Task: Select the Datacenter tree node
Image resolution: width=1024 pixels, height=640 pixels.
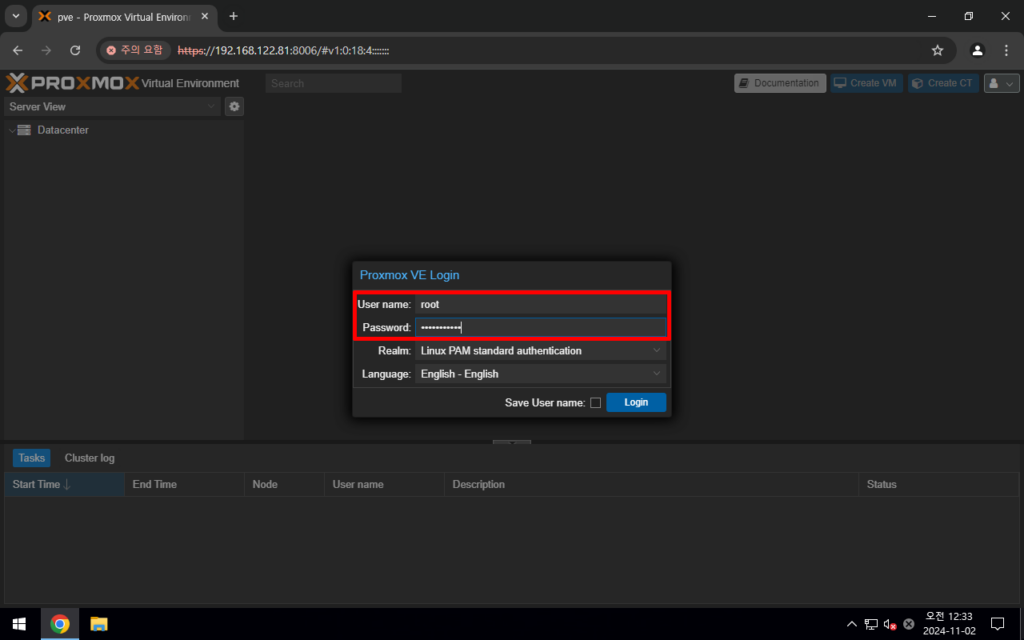Action: (x=62, y=130)
